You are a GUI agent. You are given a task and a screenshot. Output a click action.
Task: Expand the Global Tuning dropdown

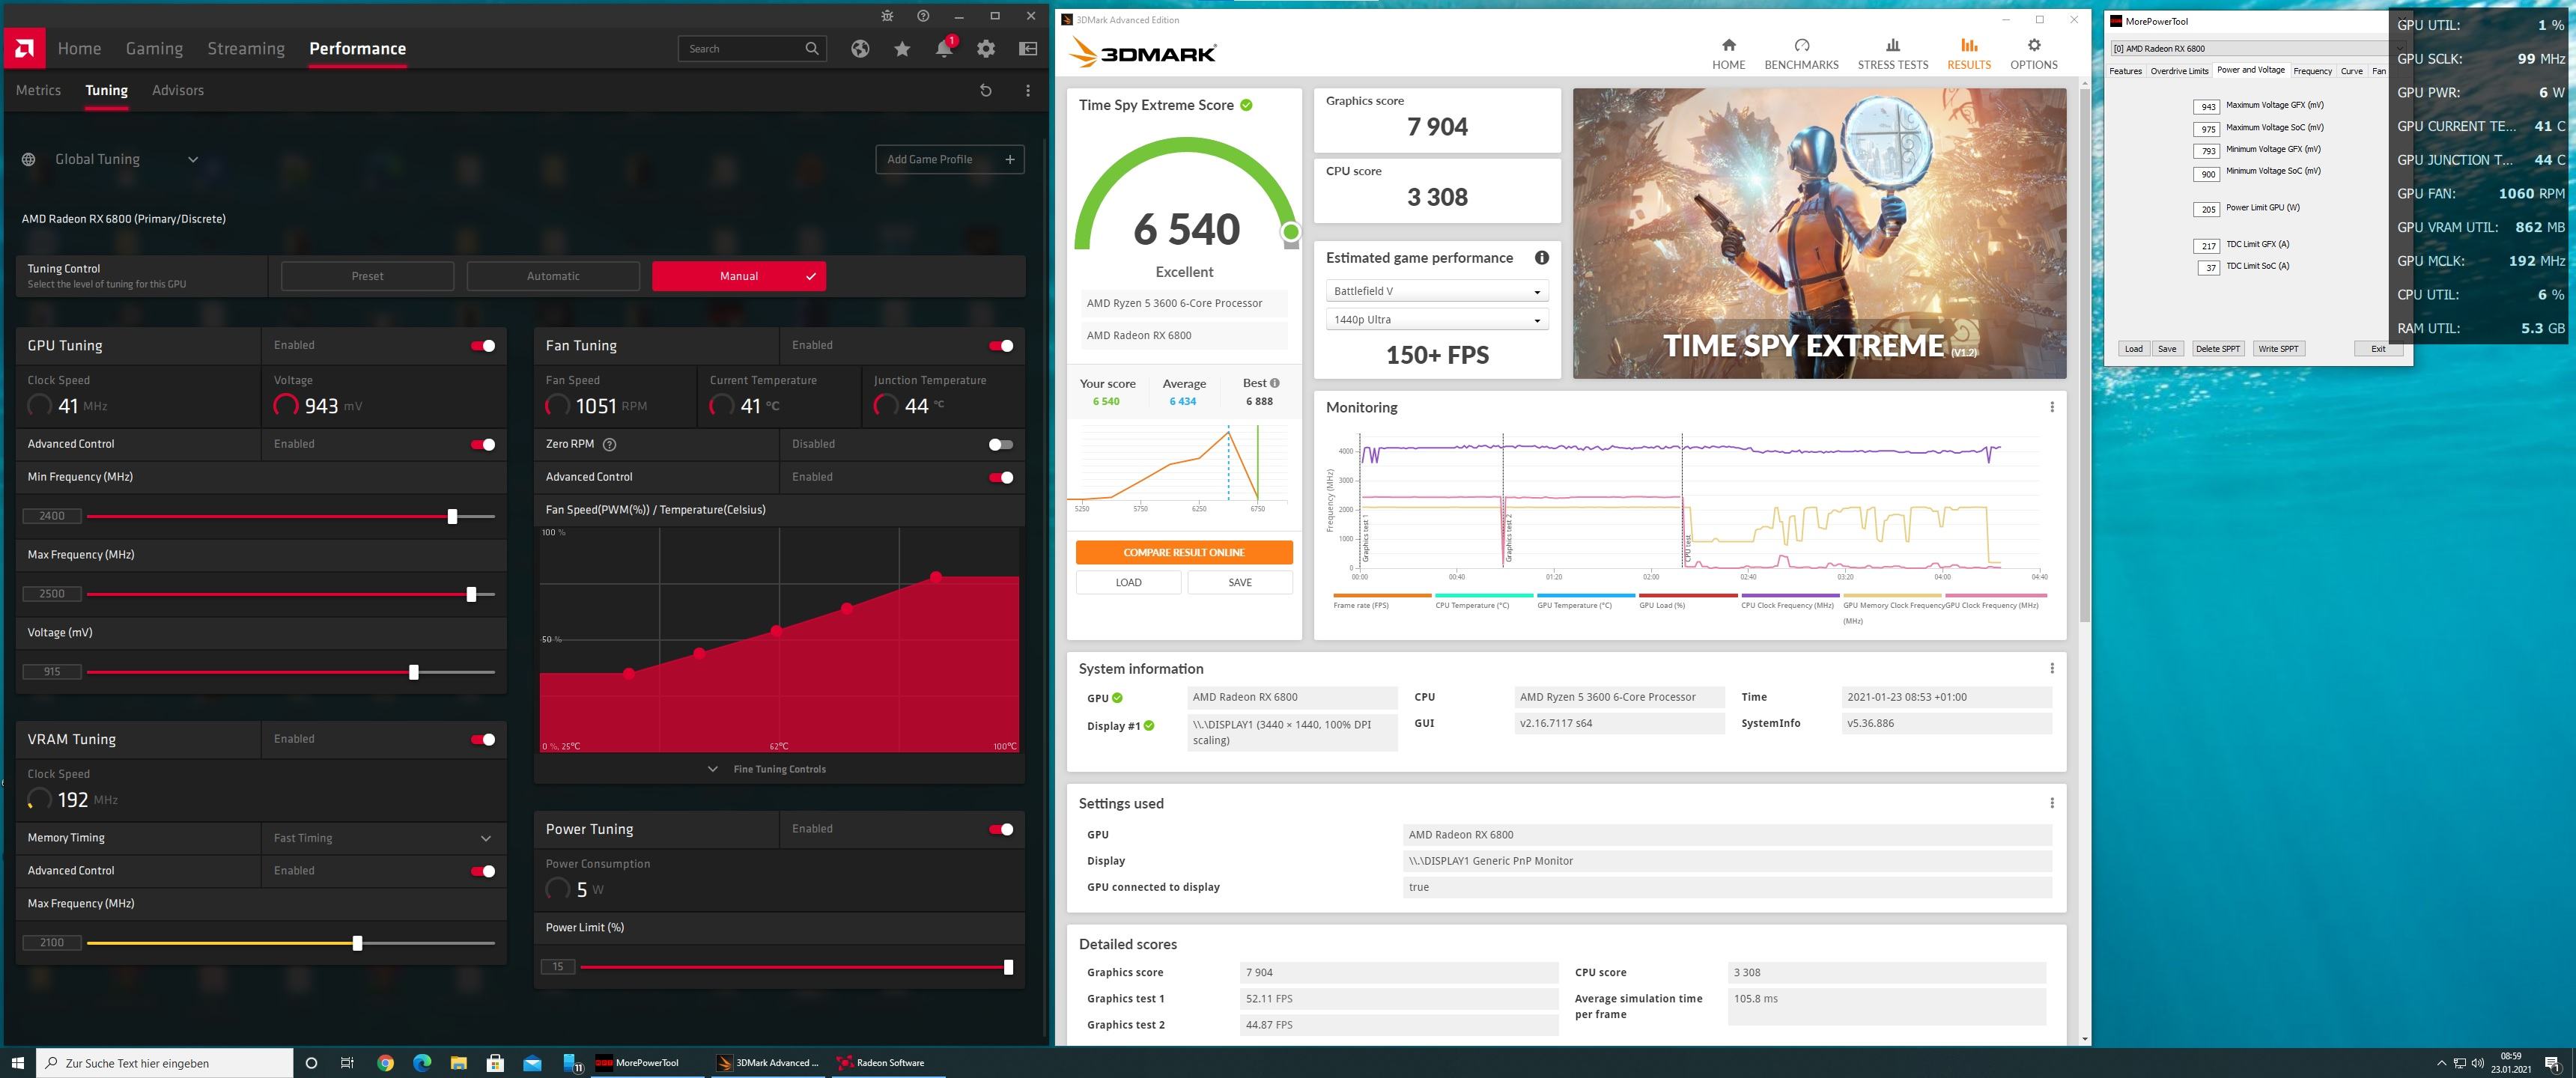(193, 159)
